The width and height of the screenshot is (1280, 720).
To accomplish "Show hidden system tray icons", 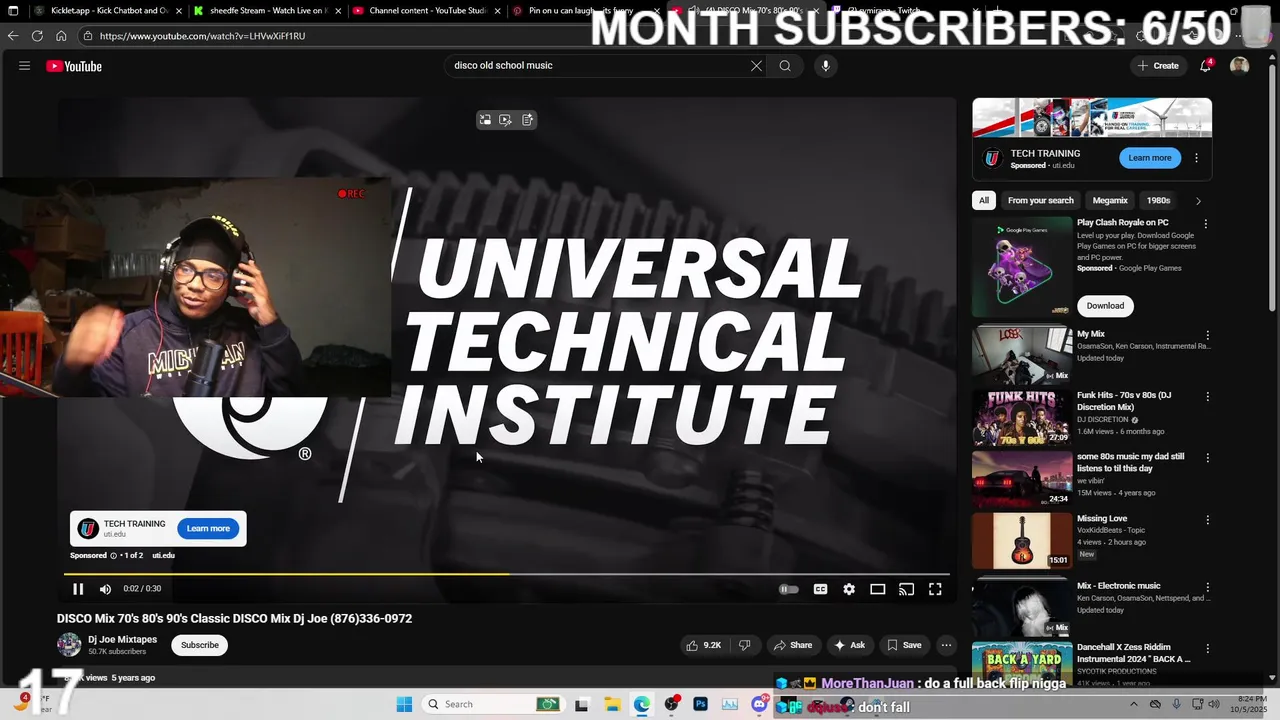I will [1132, 704].
